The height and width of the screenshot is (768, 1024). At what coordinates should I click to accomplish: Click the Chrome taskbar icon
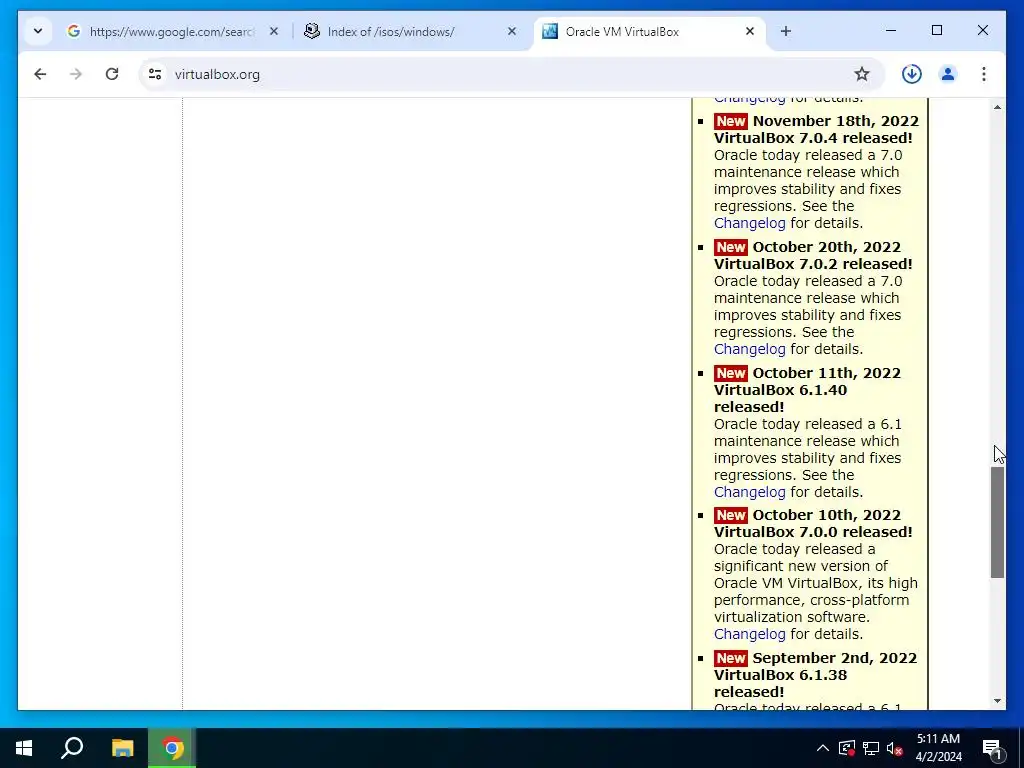172,748
